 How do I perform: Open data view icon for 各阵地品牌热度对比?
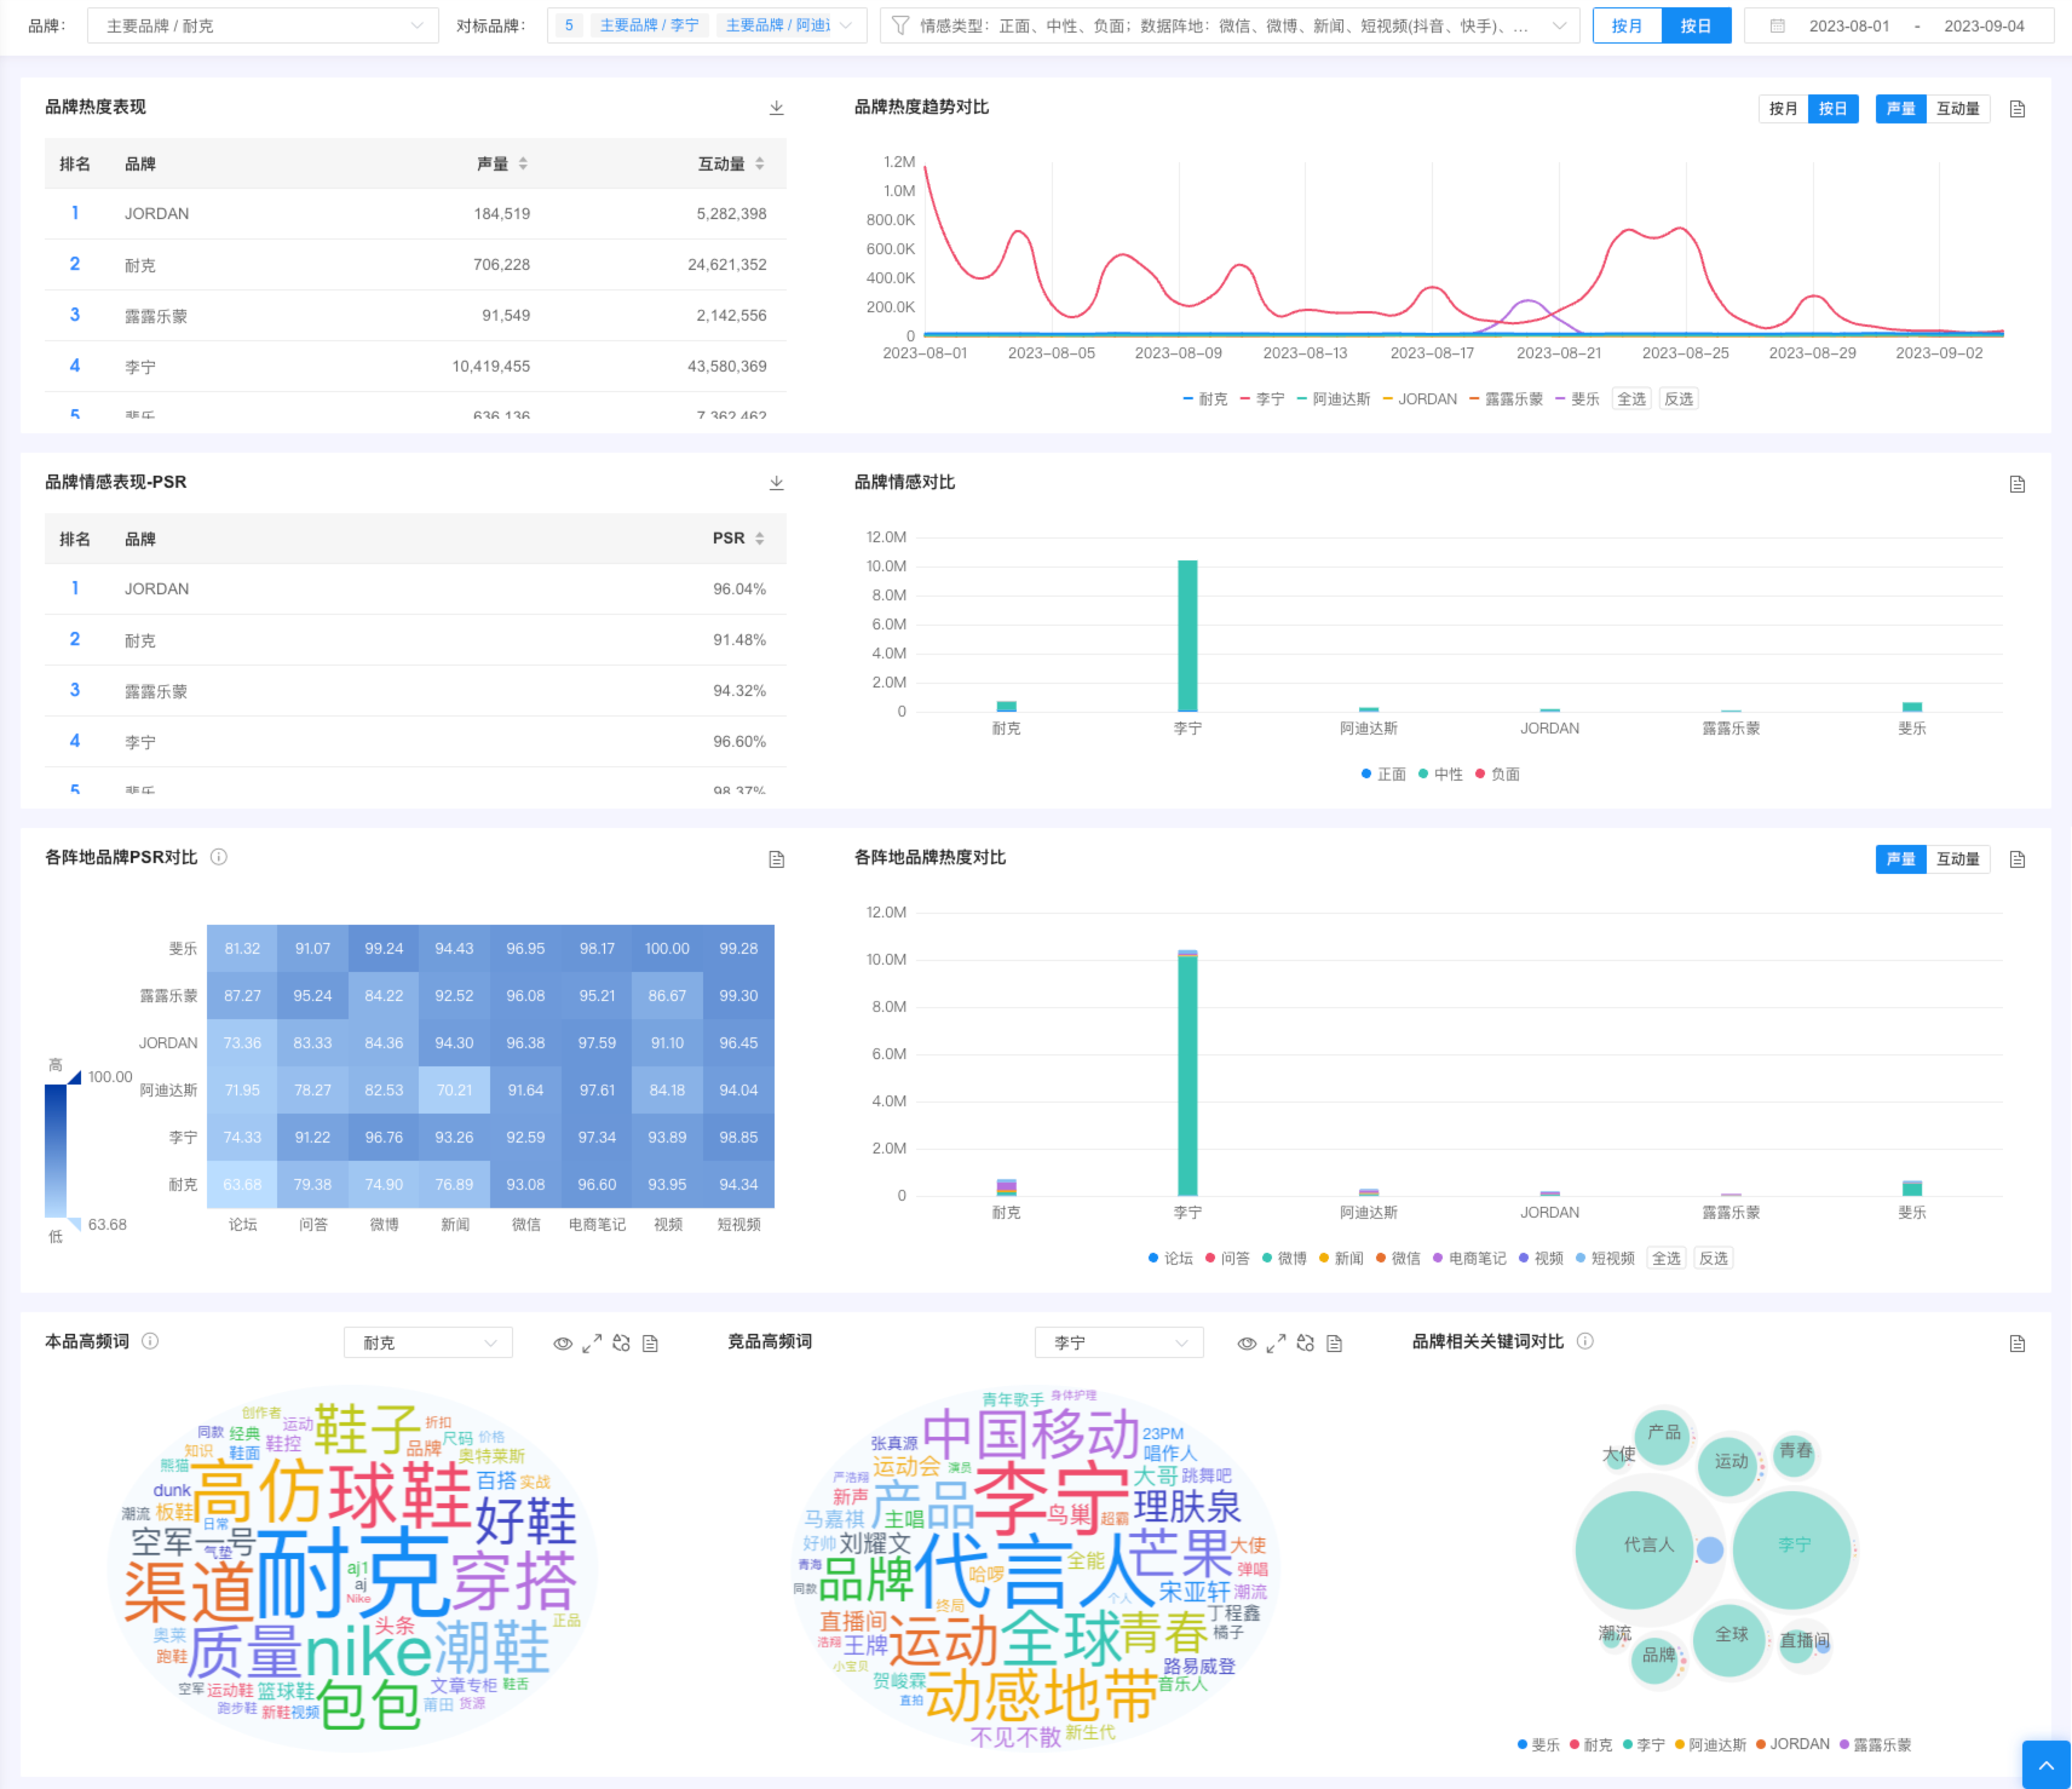[2017, 859]
